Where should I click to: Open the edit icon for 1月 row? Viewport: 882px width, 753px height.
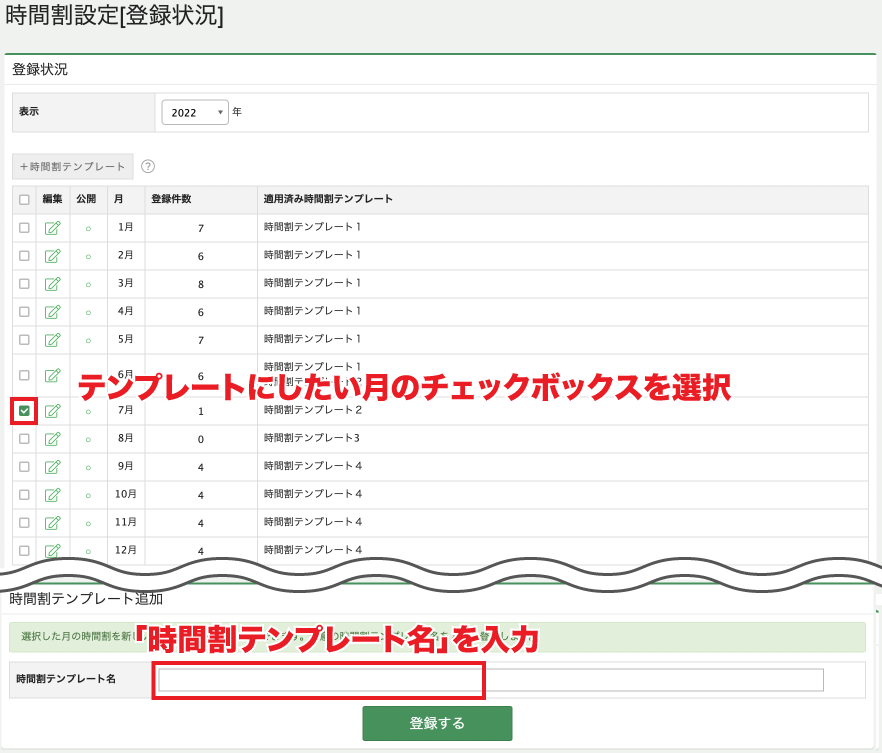[52, 228]
